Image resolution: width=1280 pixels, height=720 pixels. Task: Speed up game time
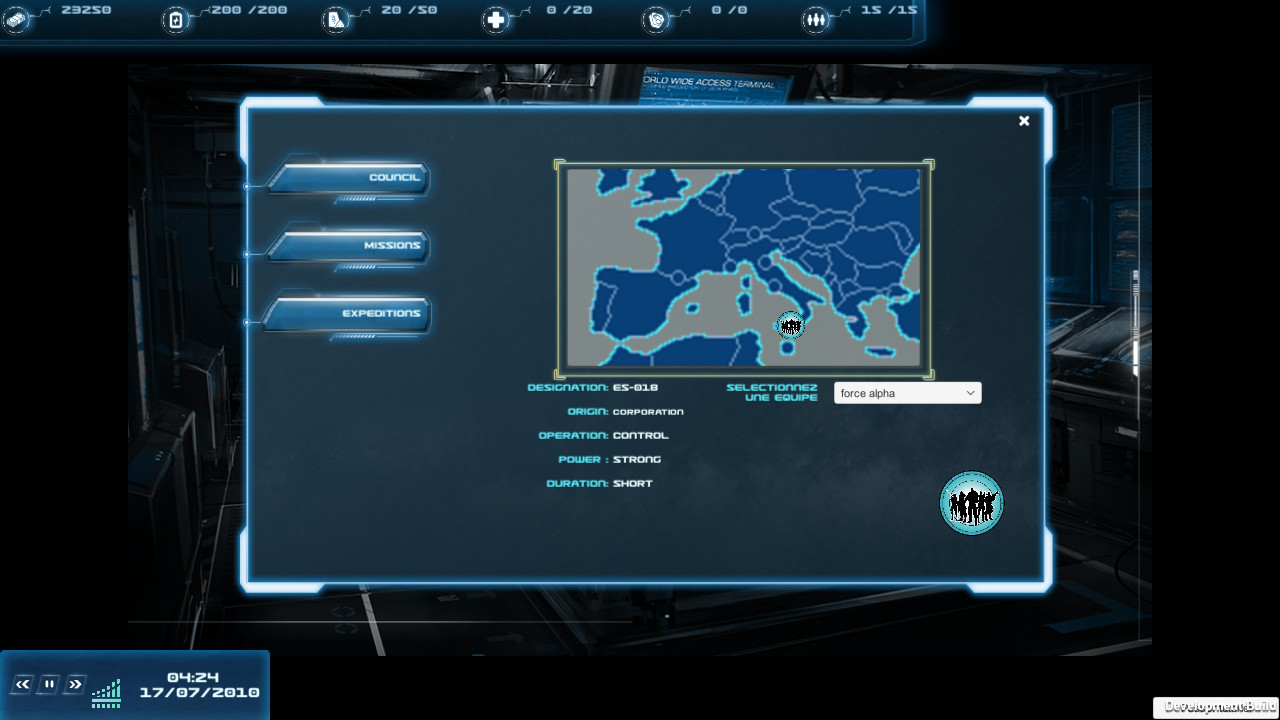(74, 684)
